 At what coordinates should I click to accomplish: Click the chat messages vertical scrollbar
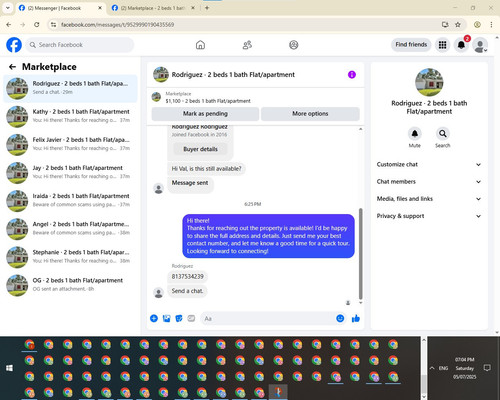click(x=360, y=253)
